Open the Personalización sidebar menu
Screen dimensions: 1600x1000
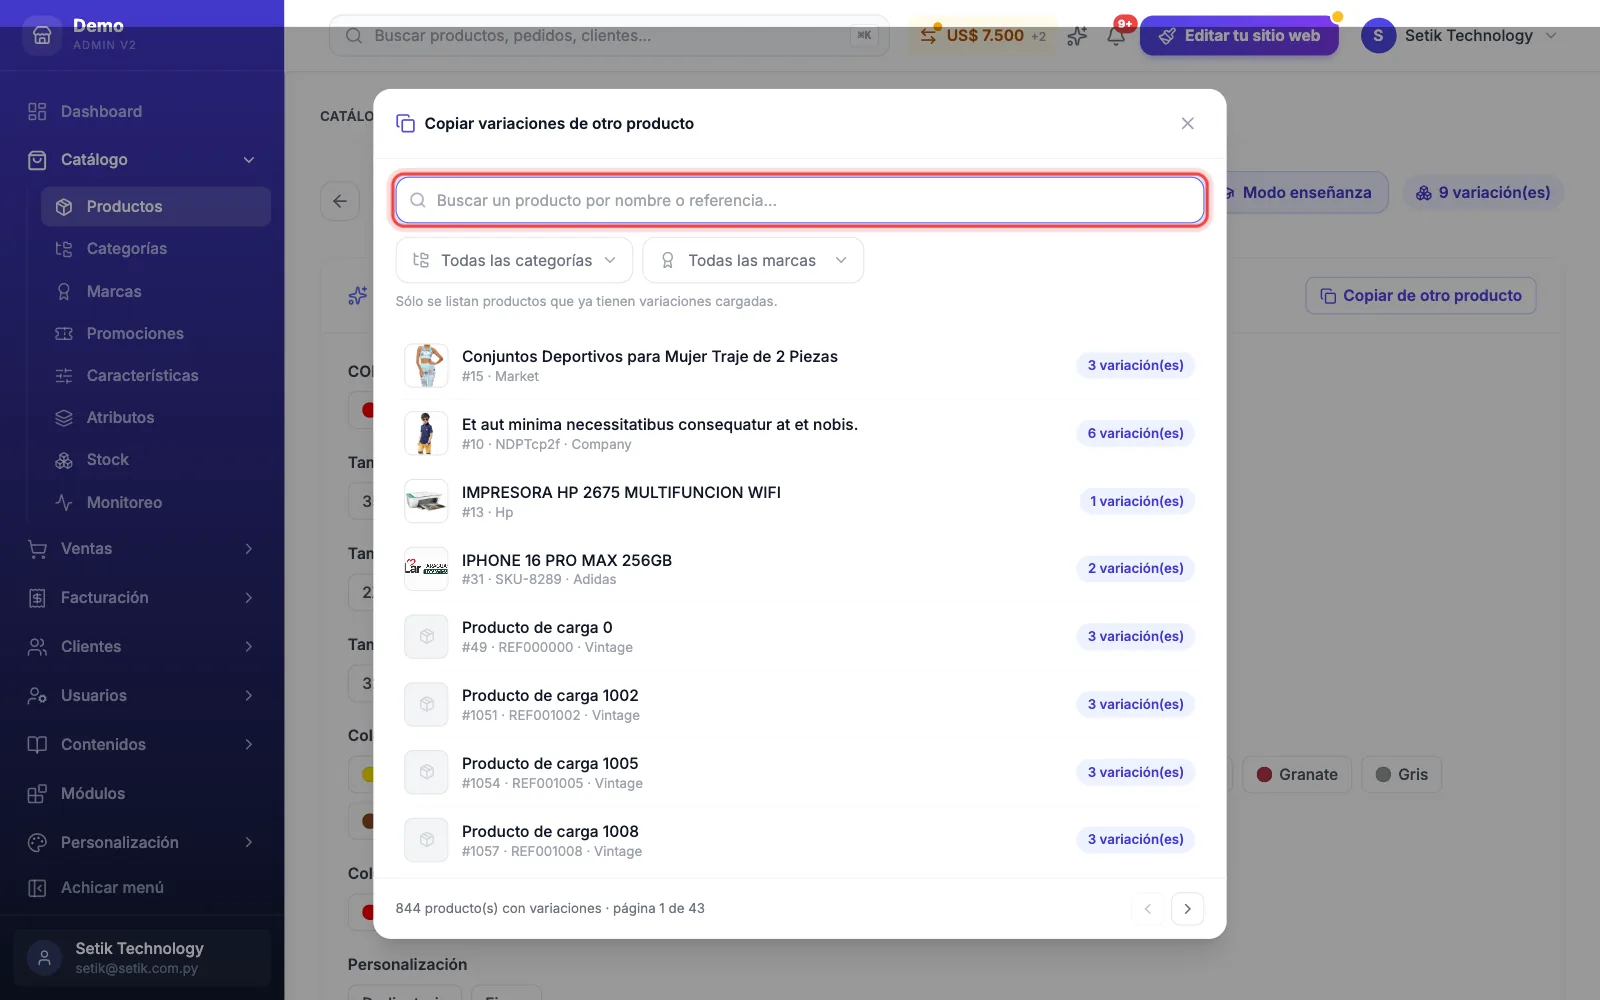(142, 843)
